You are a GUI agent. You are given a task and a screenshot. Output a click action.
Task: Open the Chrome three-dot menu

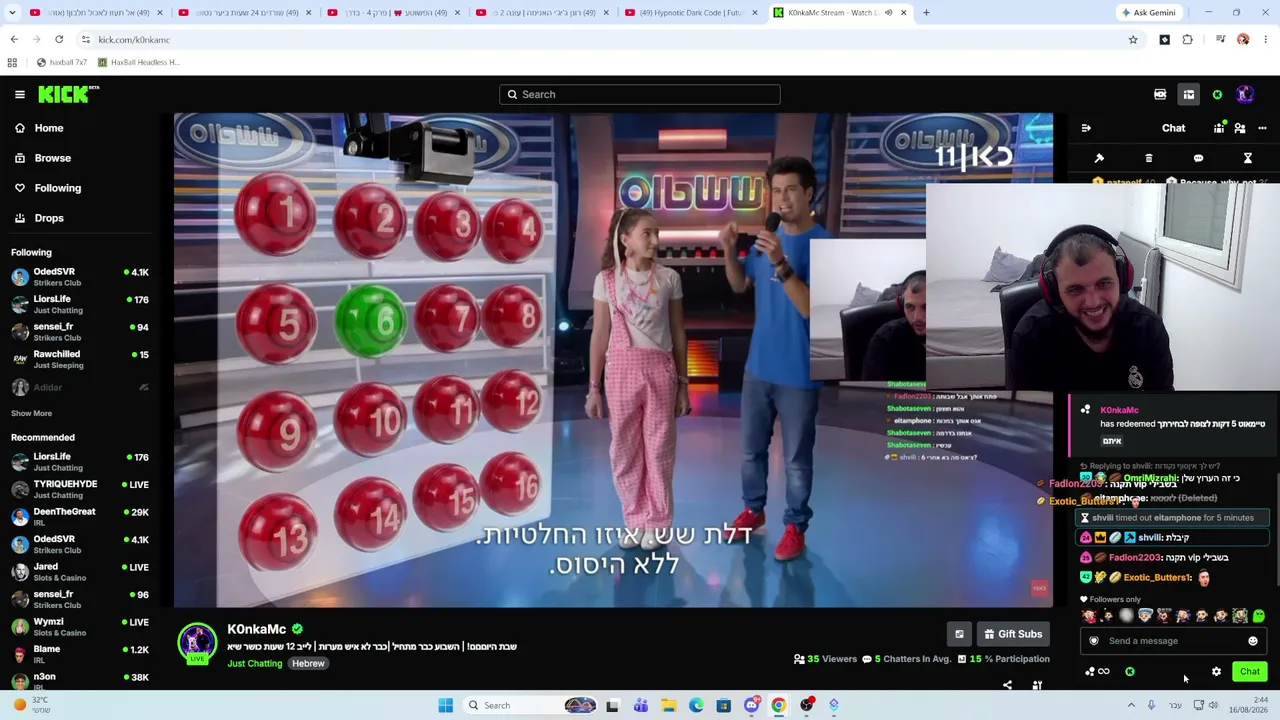point(1264,39)
